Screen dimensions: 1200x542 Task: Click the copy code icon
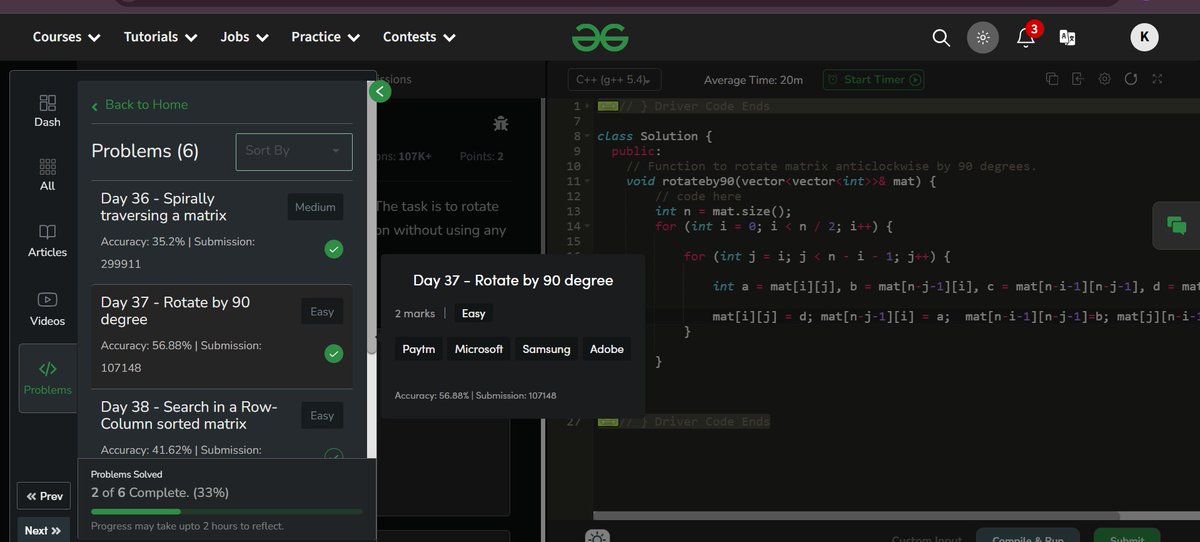1052,80
